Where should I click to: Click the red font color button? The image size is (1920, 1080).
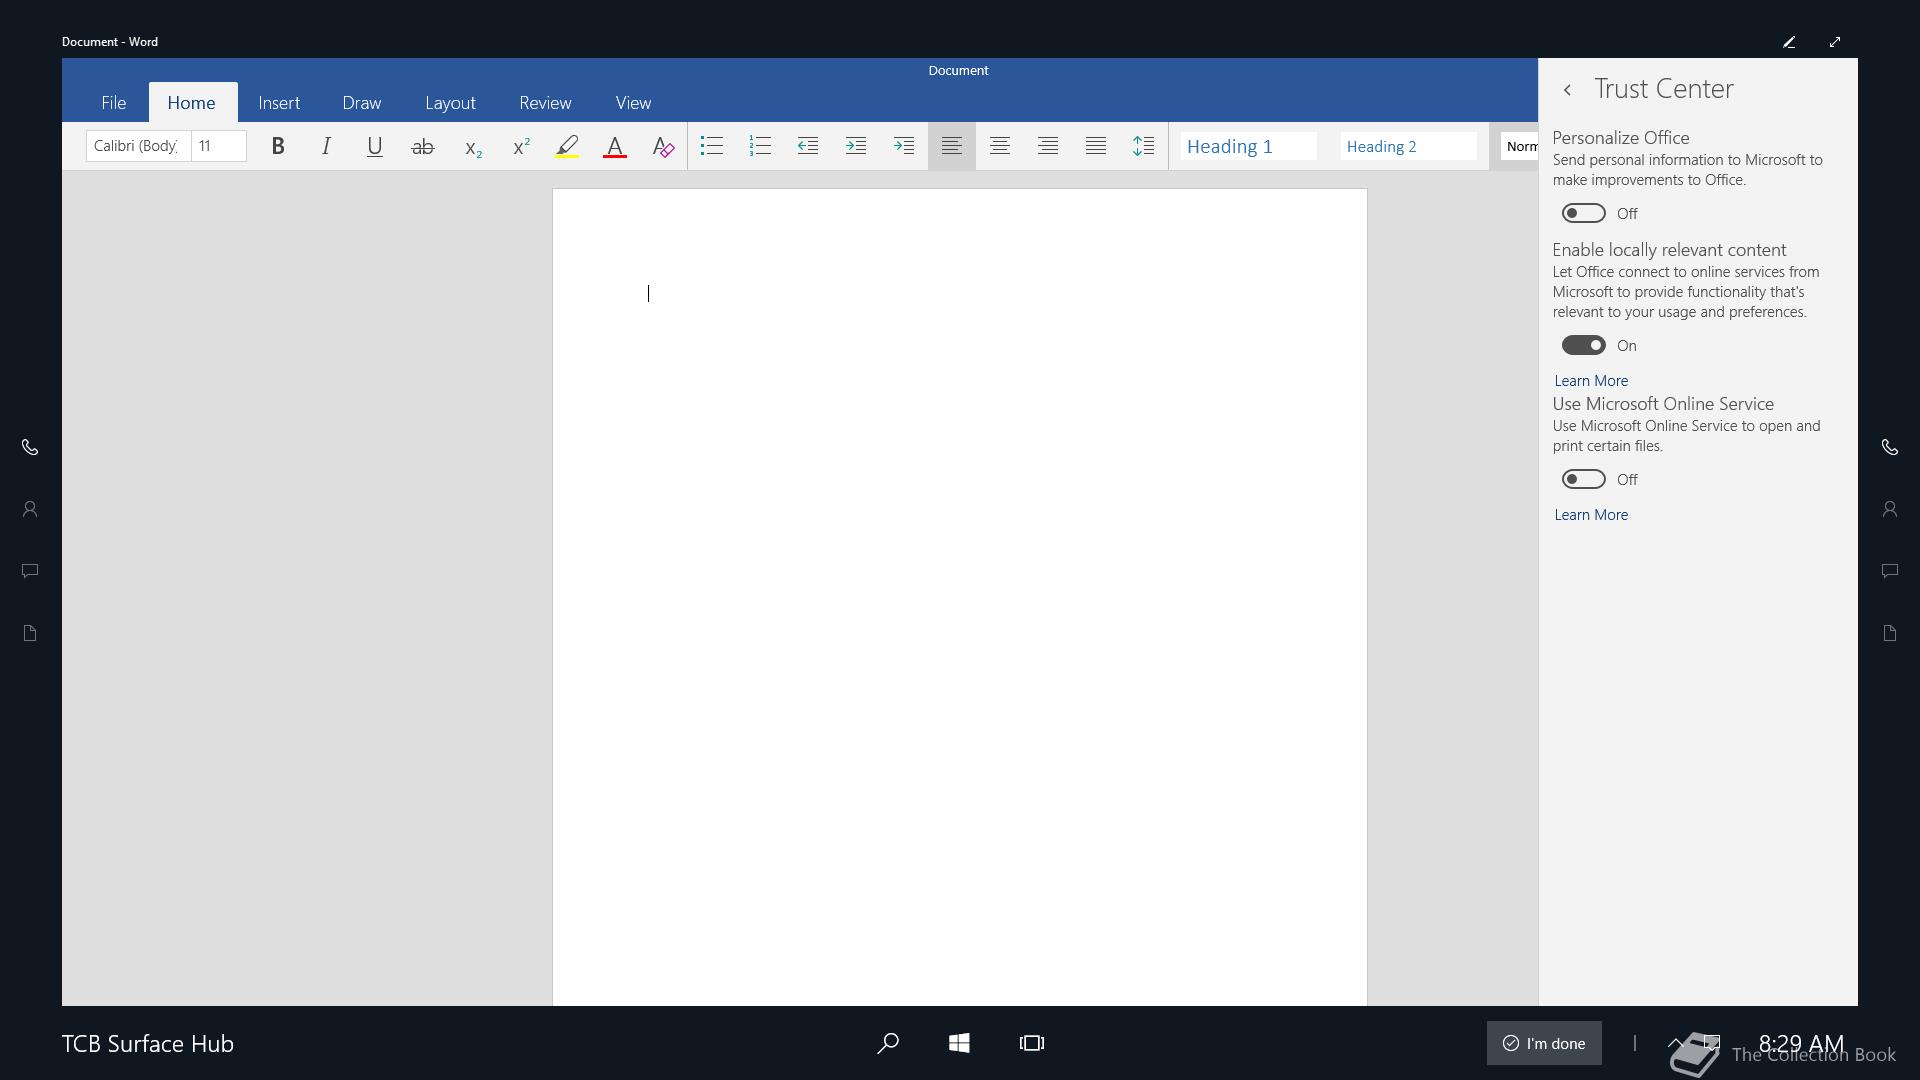pyautogui.click(x=615, y=147)
